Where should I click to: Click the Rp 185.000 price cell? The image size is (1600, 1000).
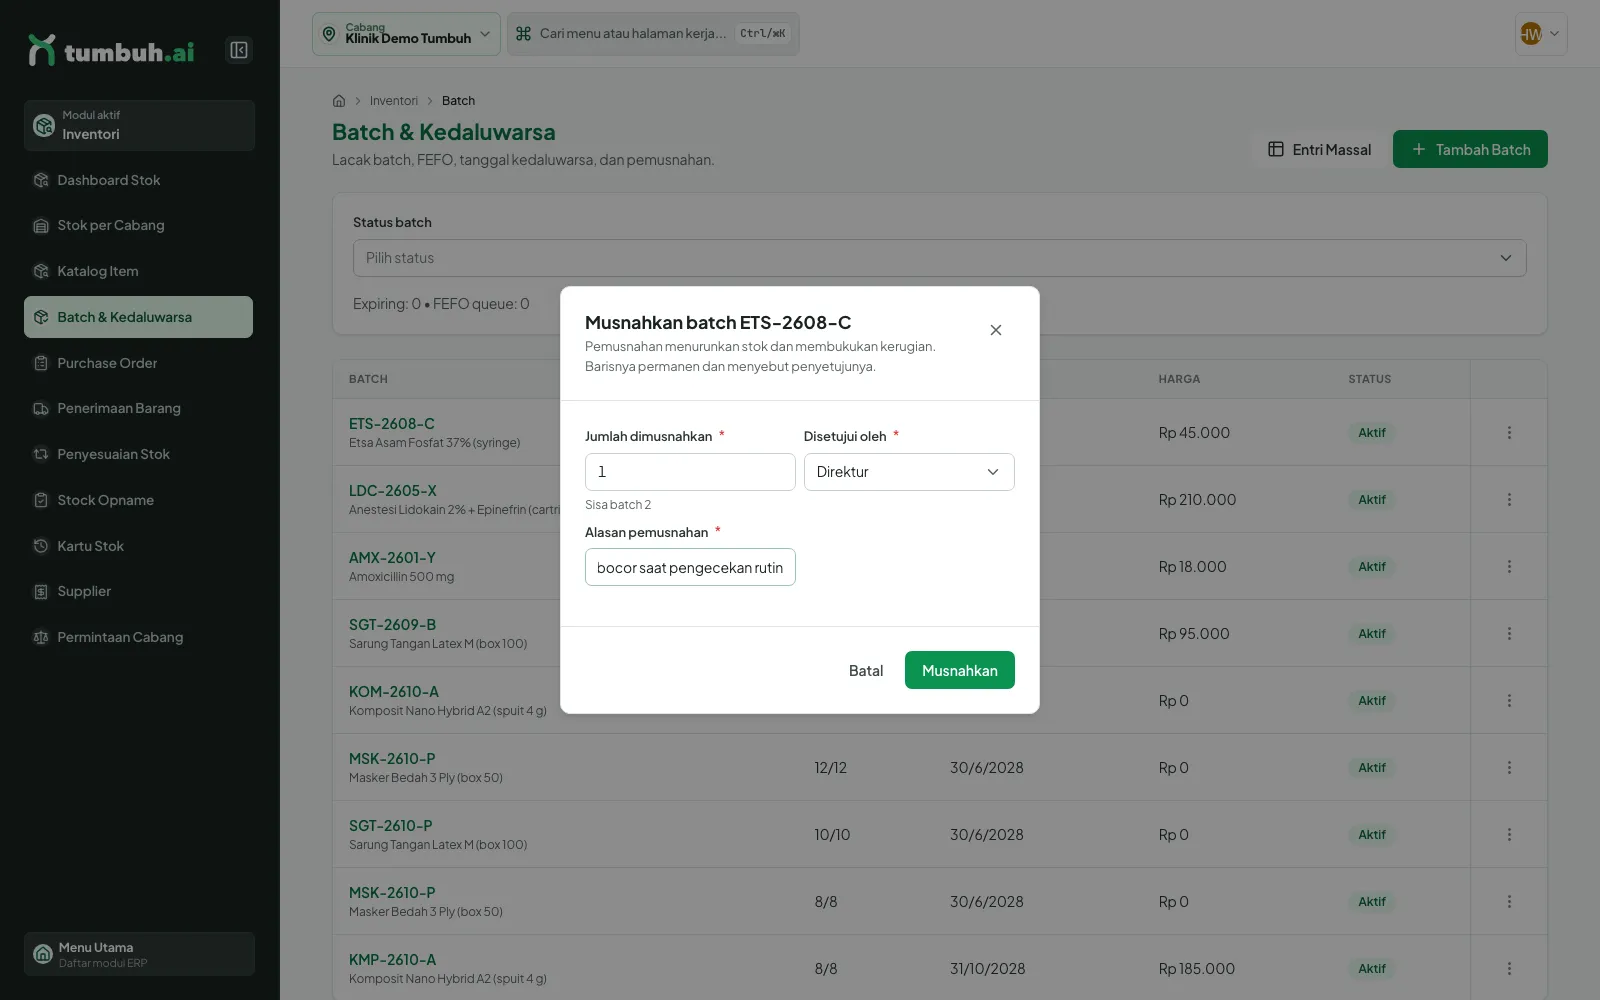pos(1197,969)
